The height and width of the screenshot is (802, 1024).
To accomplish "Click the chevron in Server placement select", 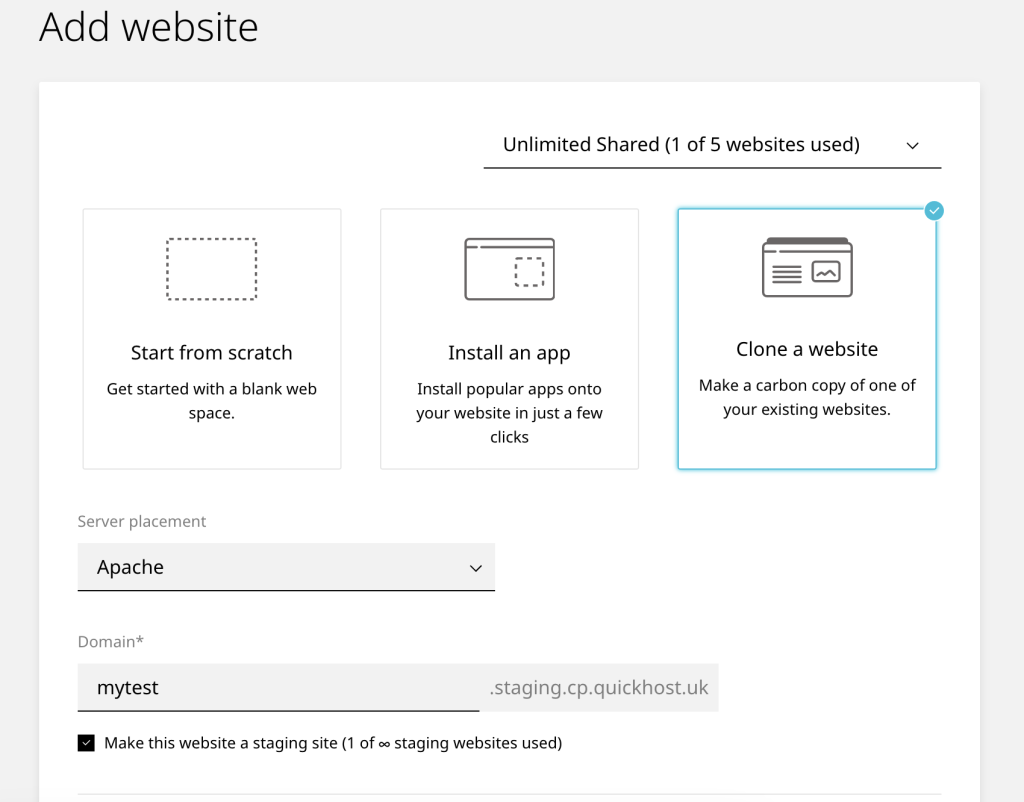I will click(x=476, y=568).
